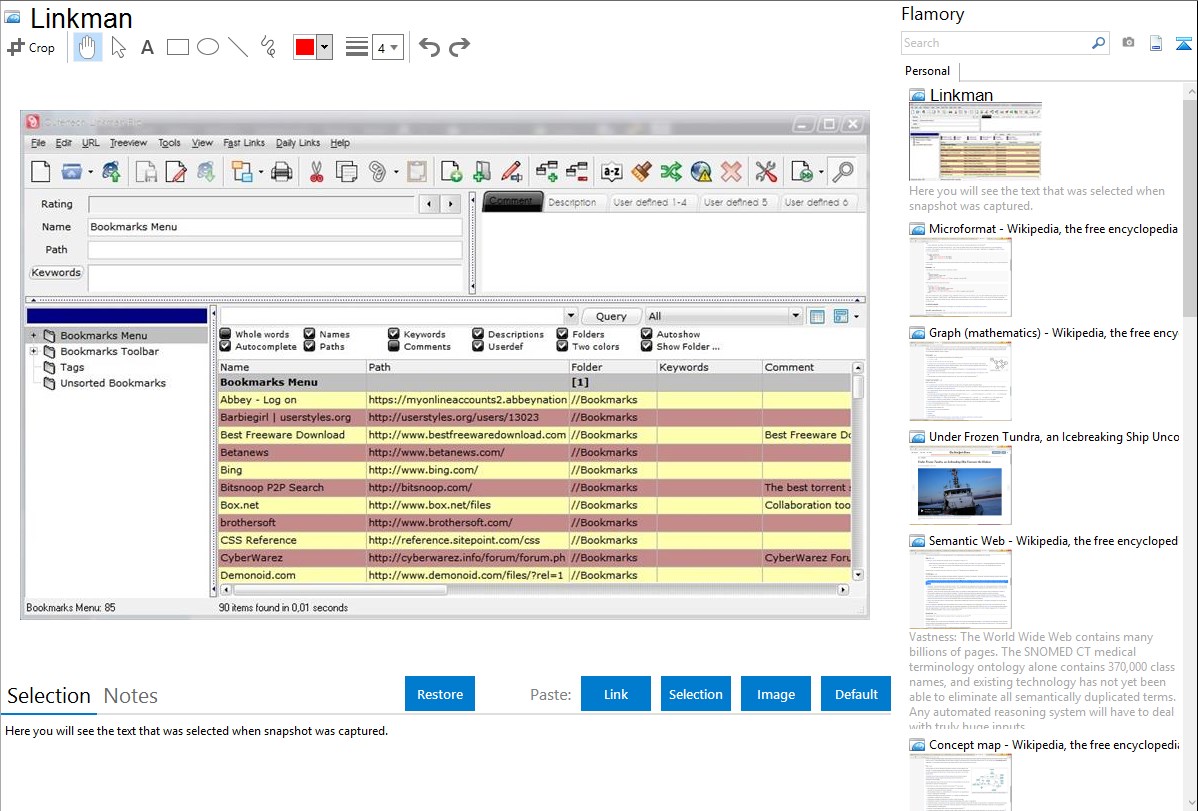This screenshot has width=1198, height=811.
Task: Click the undo arrow
Action: point(429,47)
